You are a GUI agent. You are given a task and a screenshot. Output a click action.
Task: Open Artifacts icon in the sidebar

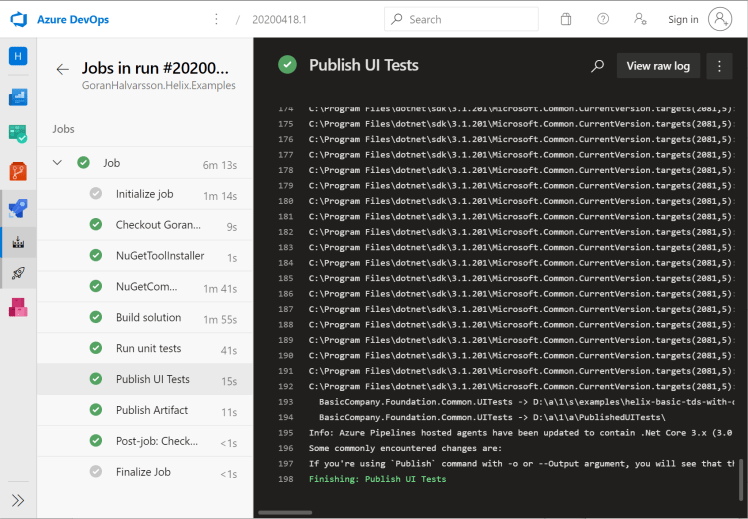point(18,307)
